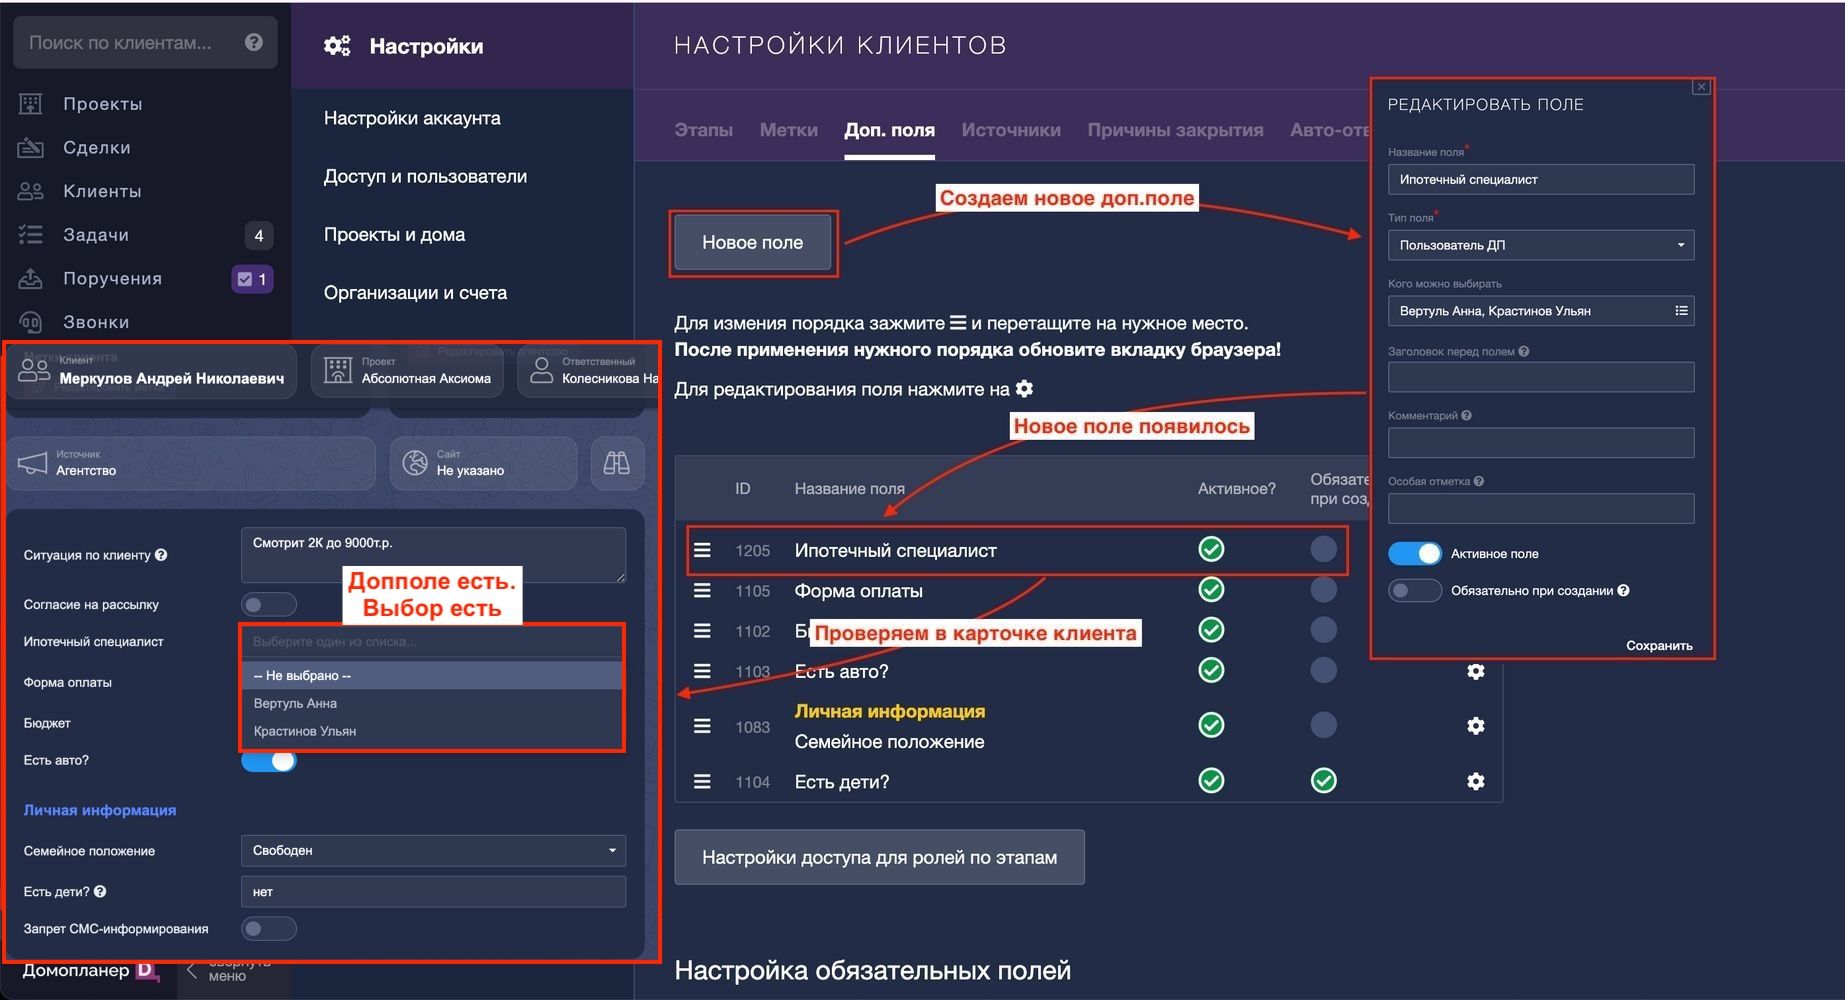Image resolution: width=1845 pixels, height=1000 pixels.
Task: Toggle Запрет СМС-информирования switch
Action: pos(268,929)
